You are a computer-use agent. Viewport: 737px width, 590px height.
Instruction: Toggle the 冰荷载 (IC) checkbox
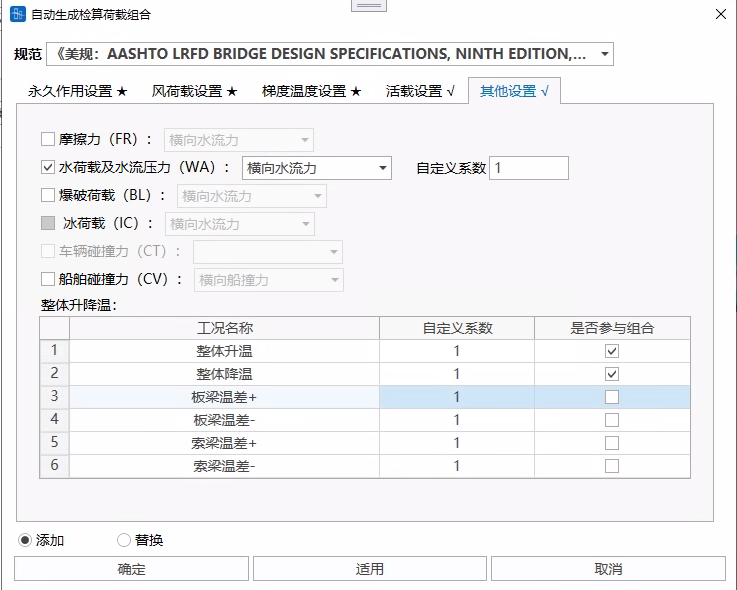48,223
